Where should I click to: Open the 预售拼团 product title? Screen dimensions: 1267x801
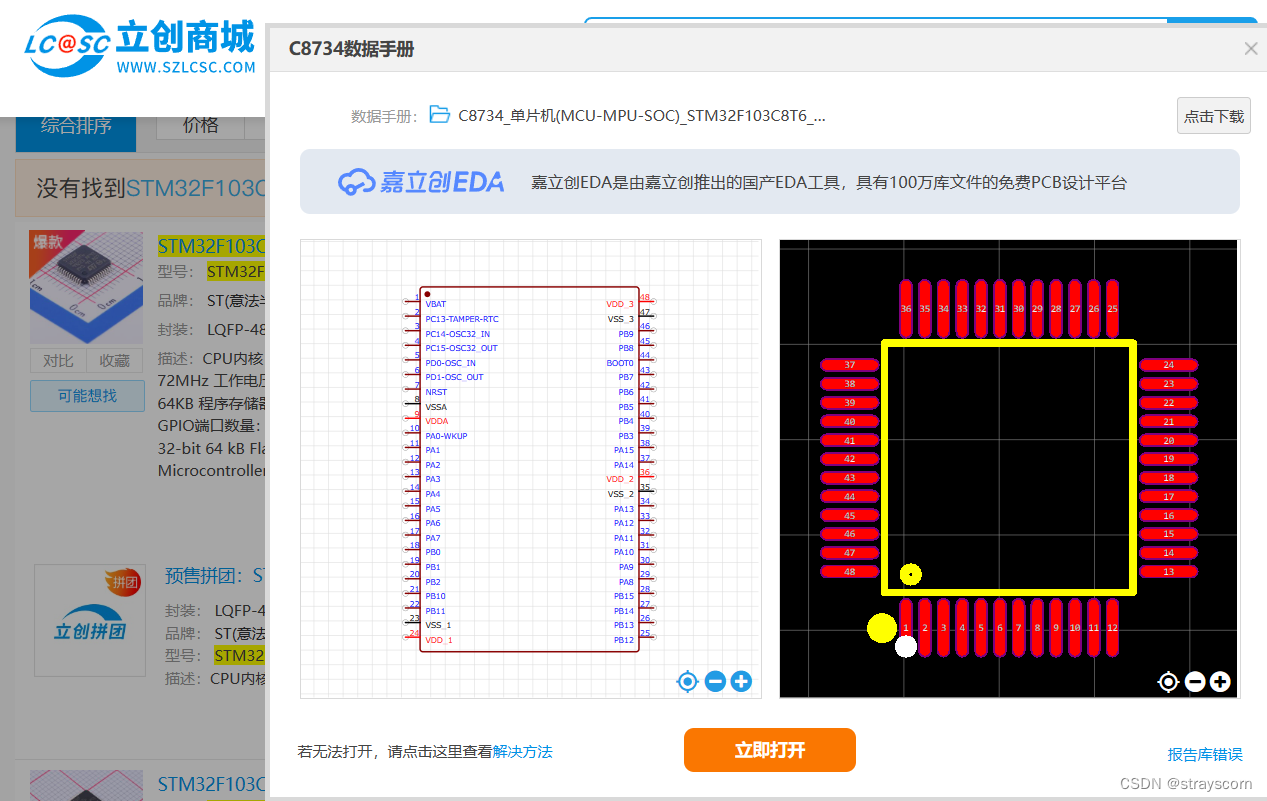pyautogui.click(x=216, y=576)
